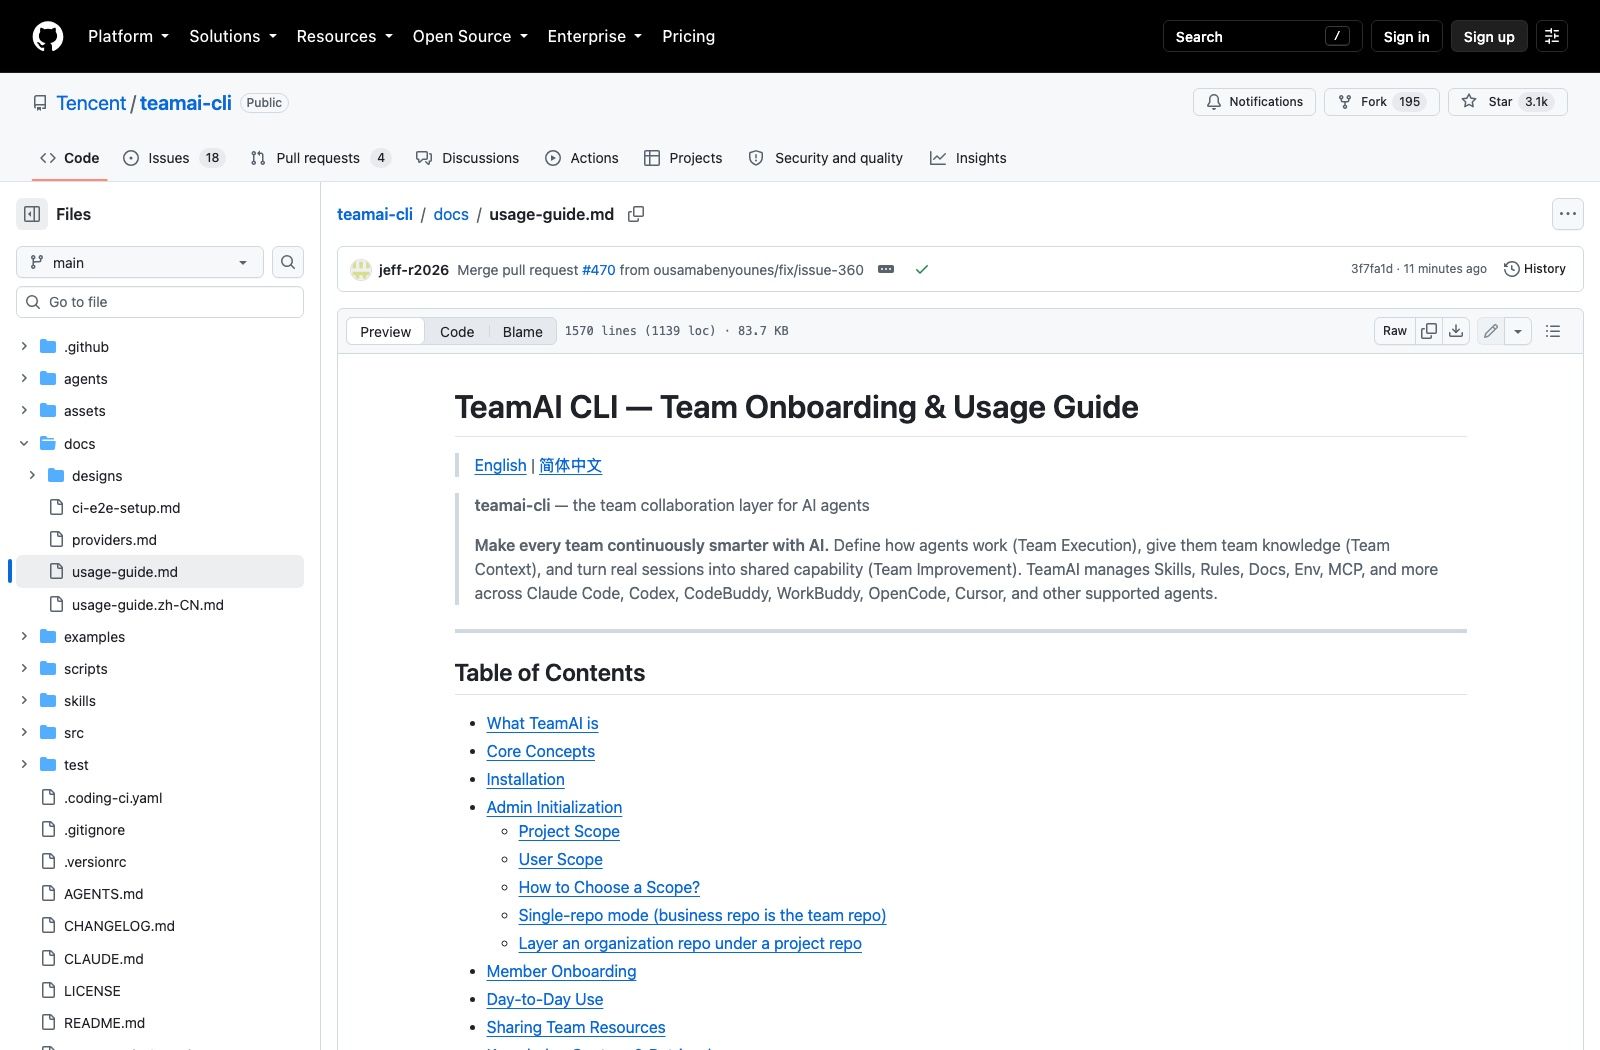
Task: Expand the assets folder
Action: pos(24,411)
